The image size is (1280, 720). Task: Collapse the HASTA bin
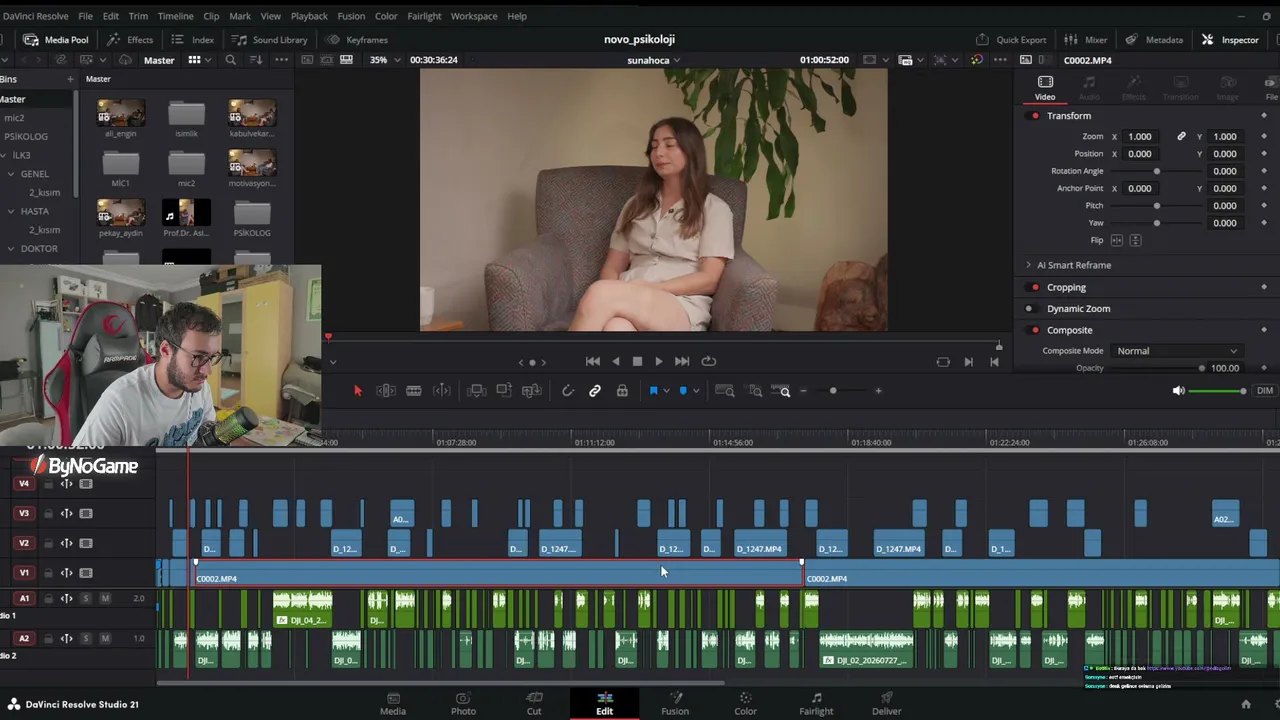coord(10,211)
